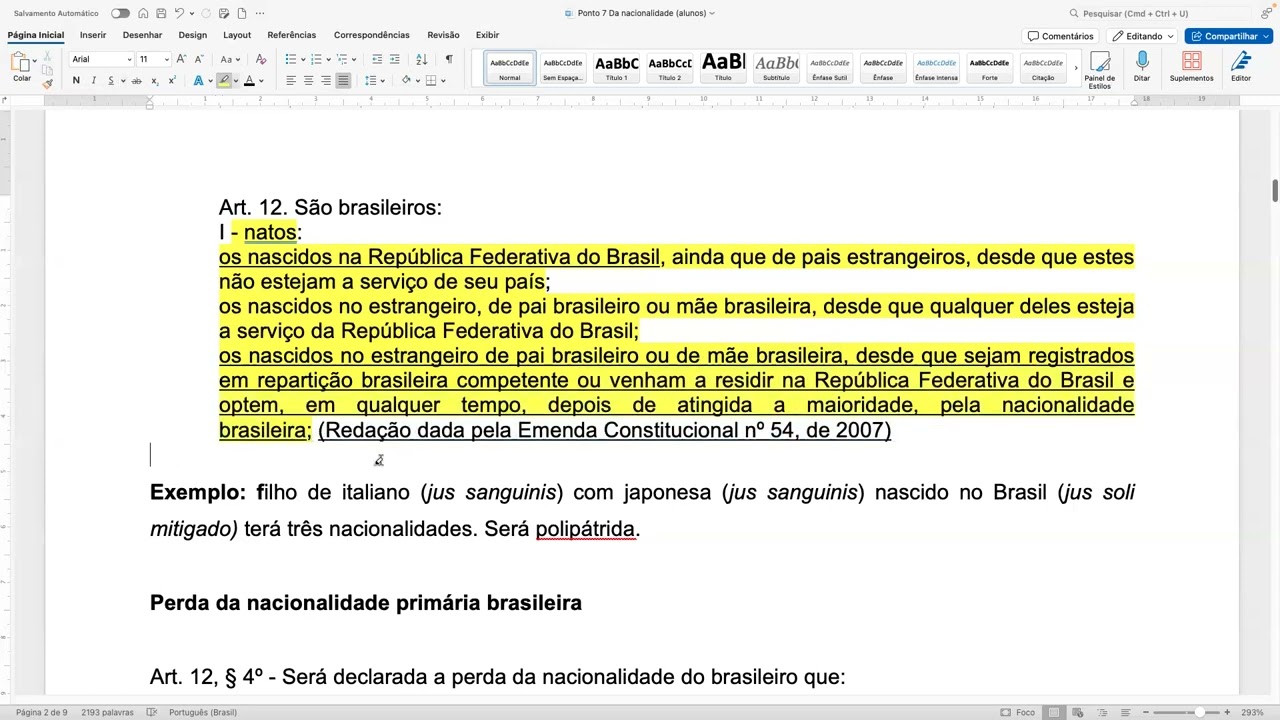The height and width of the screenshot is (720, 1280).
Task: Align text left
Action: (291, 80)
